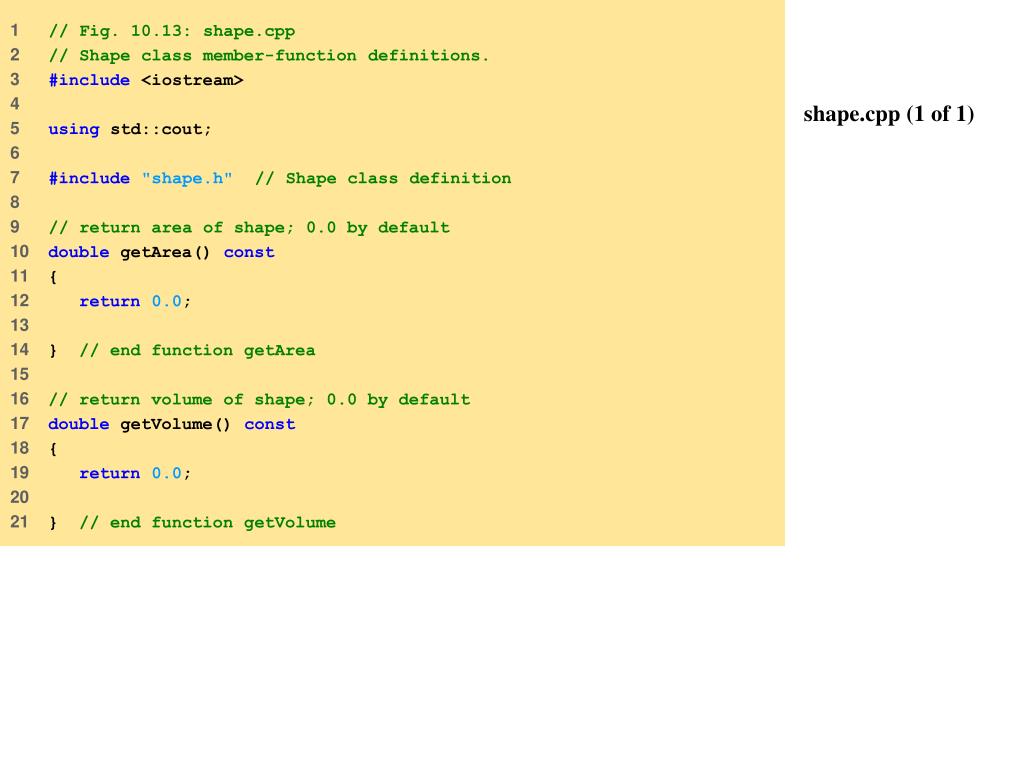
Task: Click line number 13
Action: [19, 325]
